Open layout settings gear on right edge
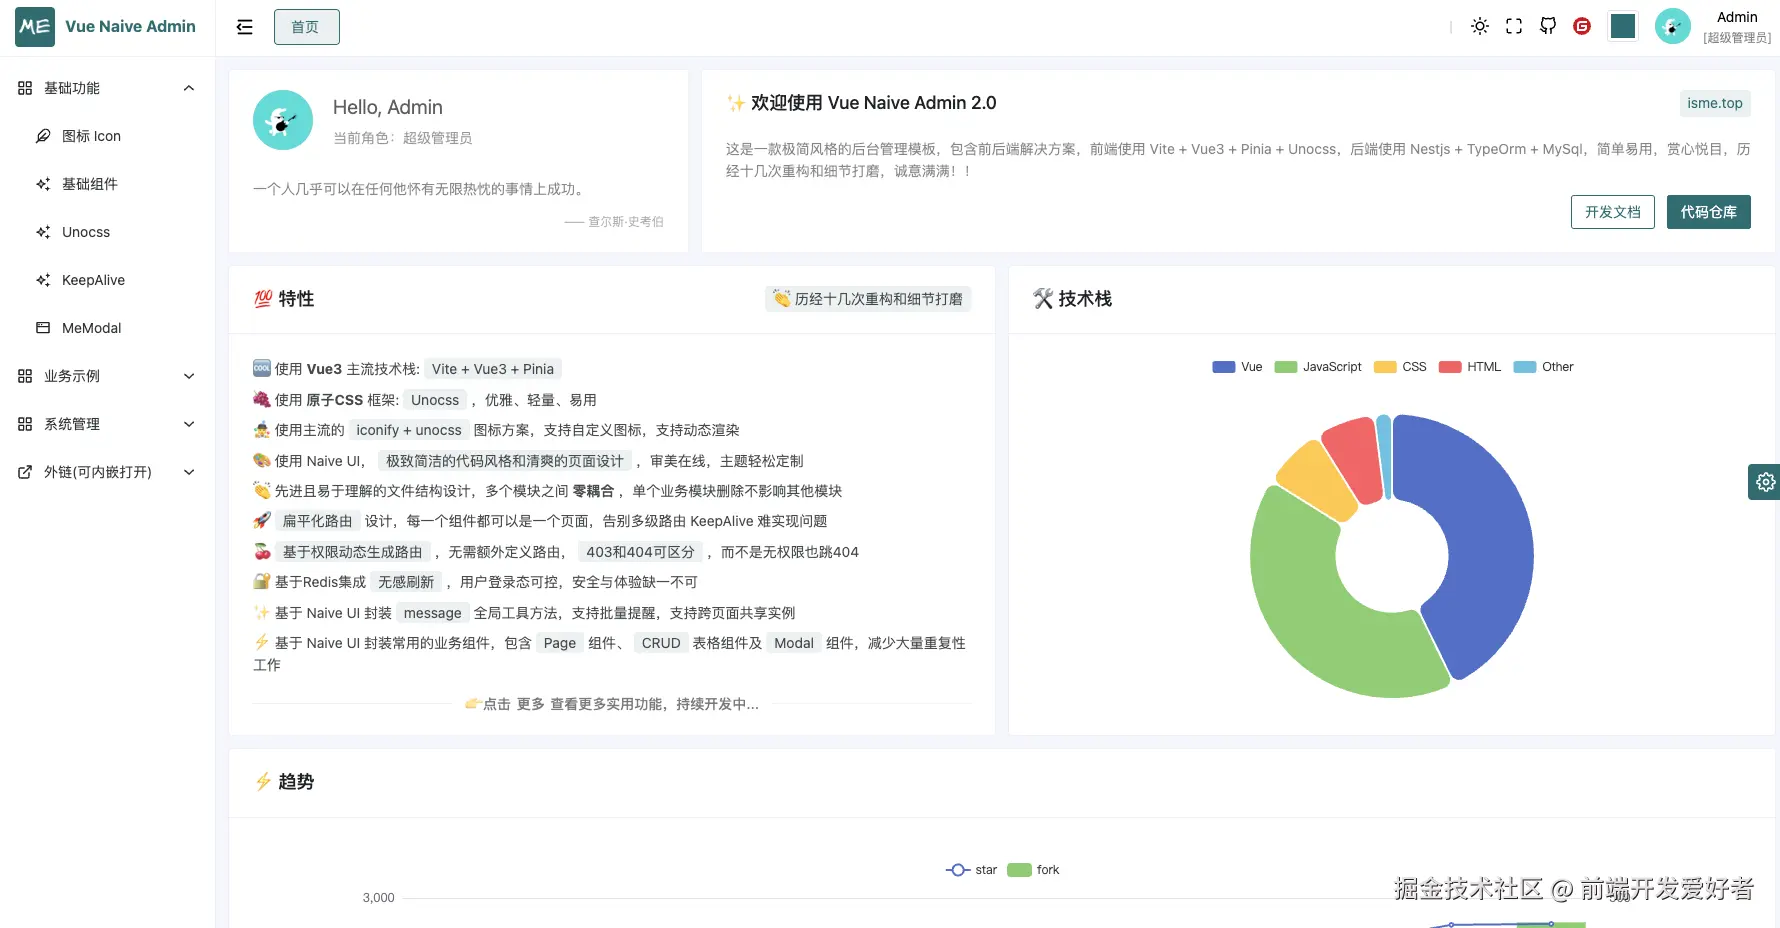The image size is (1780, 928). 1765,482
